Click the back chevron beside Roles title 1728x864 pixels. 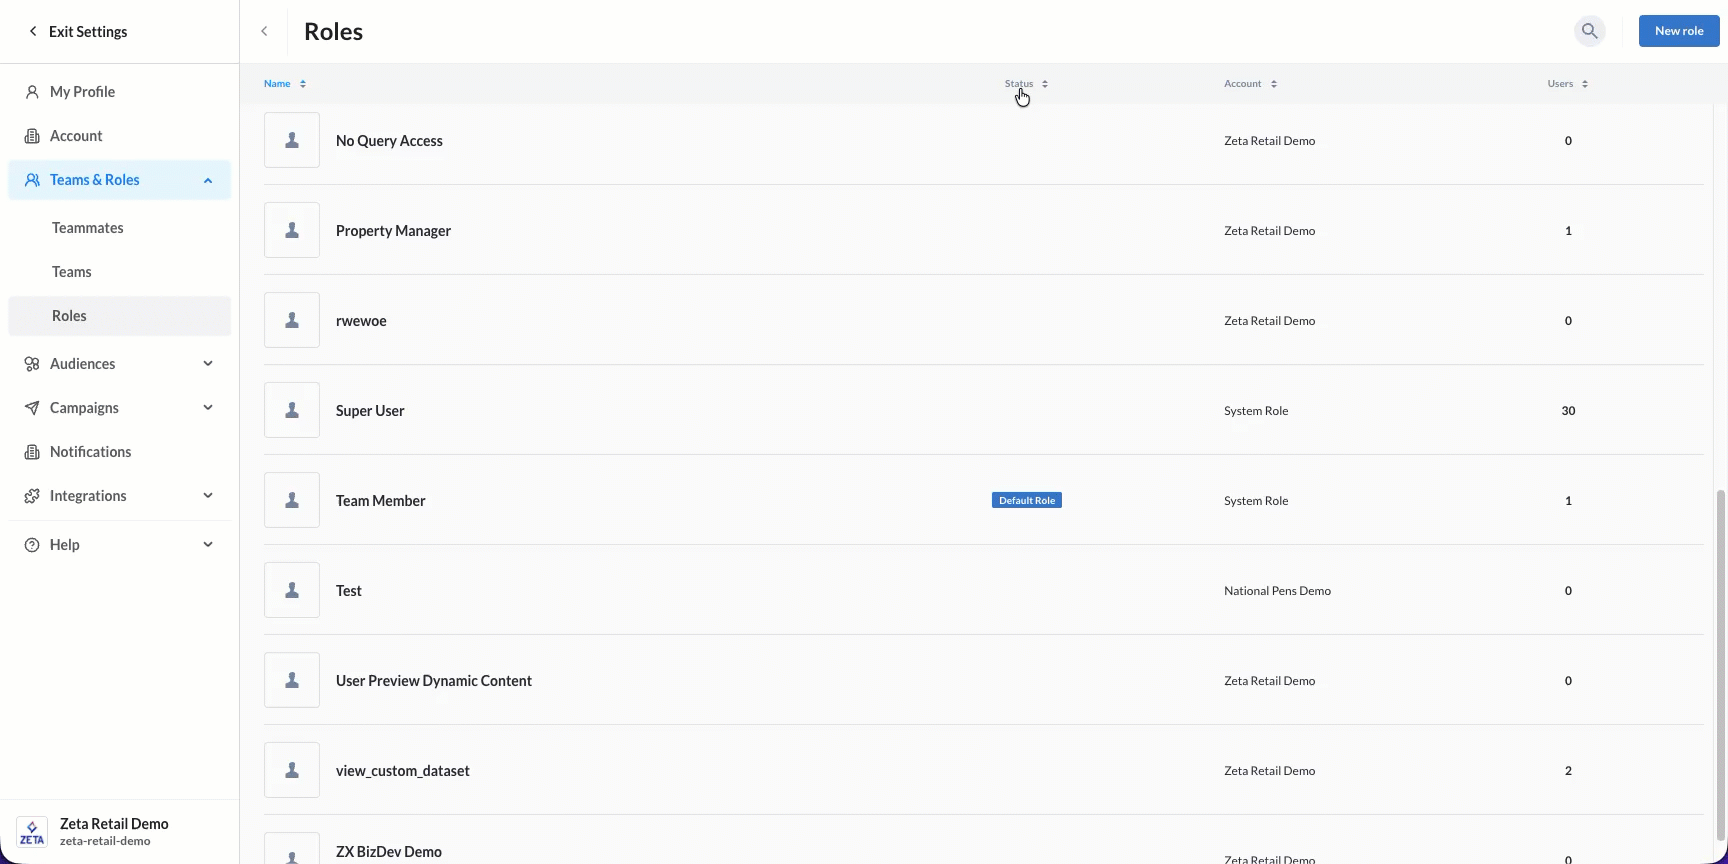264,31
